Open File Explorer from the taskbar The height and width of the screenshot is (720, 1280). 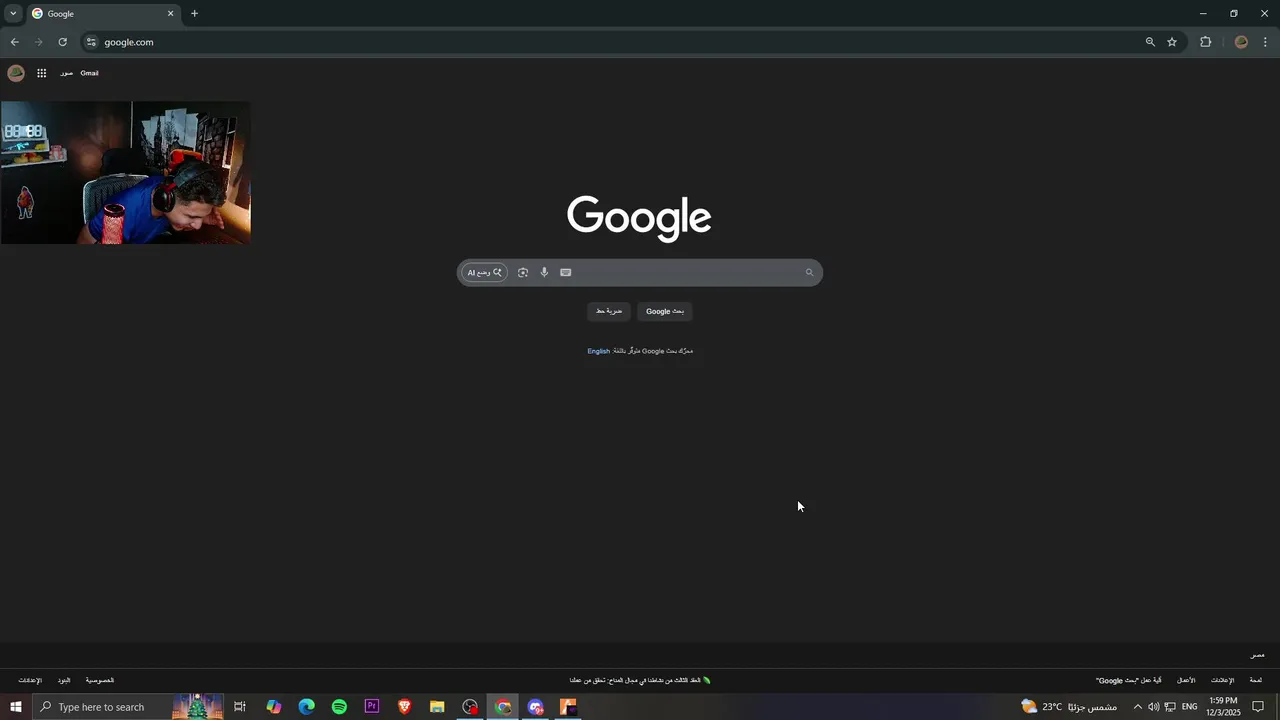(x=437, y=707)
